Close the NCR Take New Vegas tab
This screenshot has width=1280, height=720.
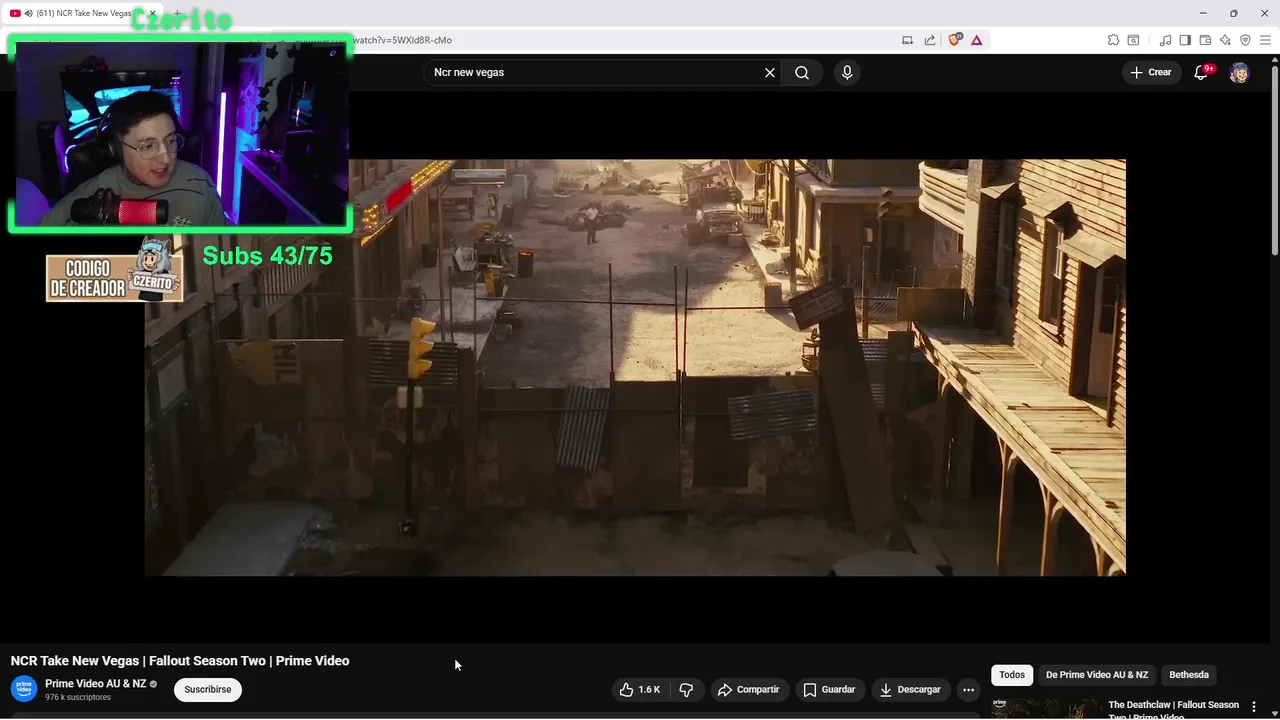(153, 13)
